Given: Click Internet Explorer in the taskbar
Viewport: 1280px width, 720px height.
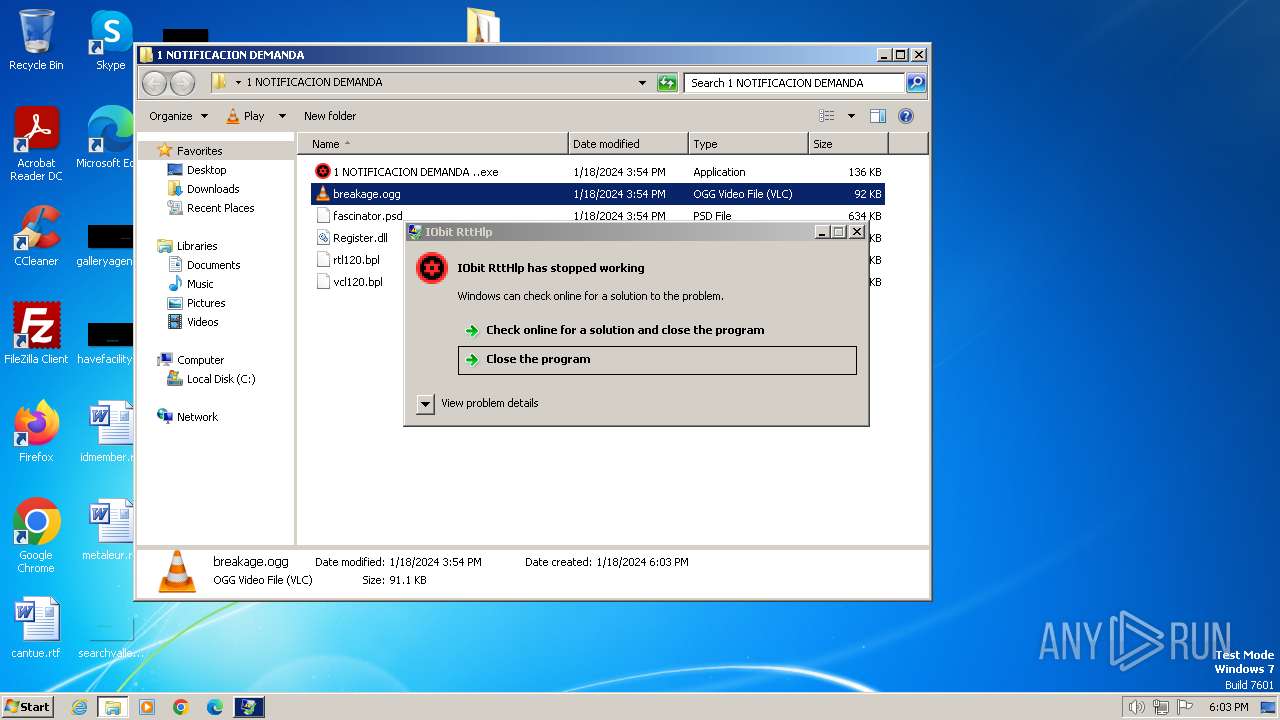Looking at the screenshot, I should click(79, 707).
